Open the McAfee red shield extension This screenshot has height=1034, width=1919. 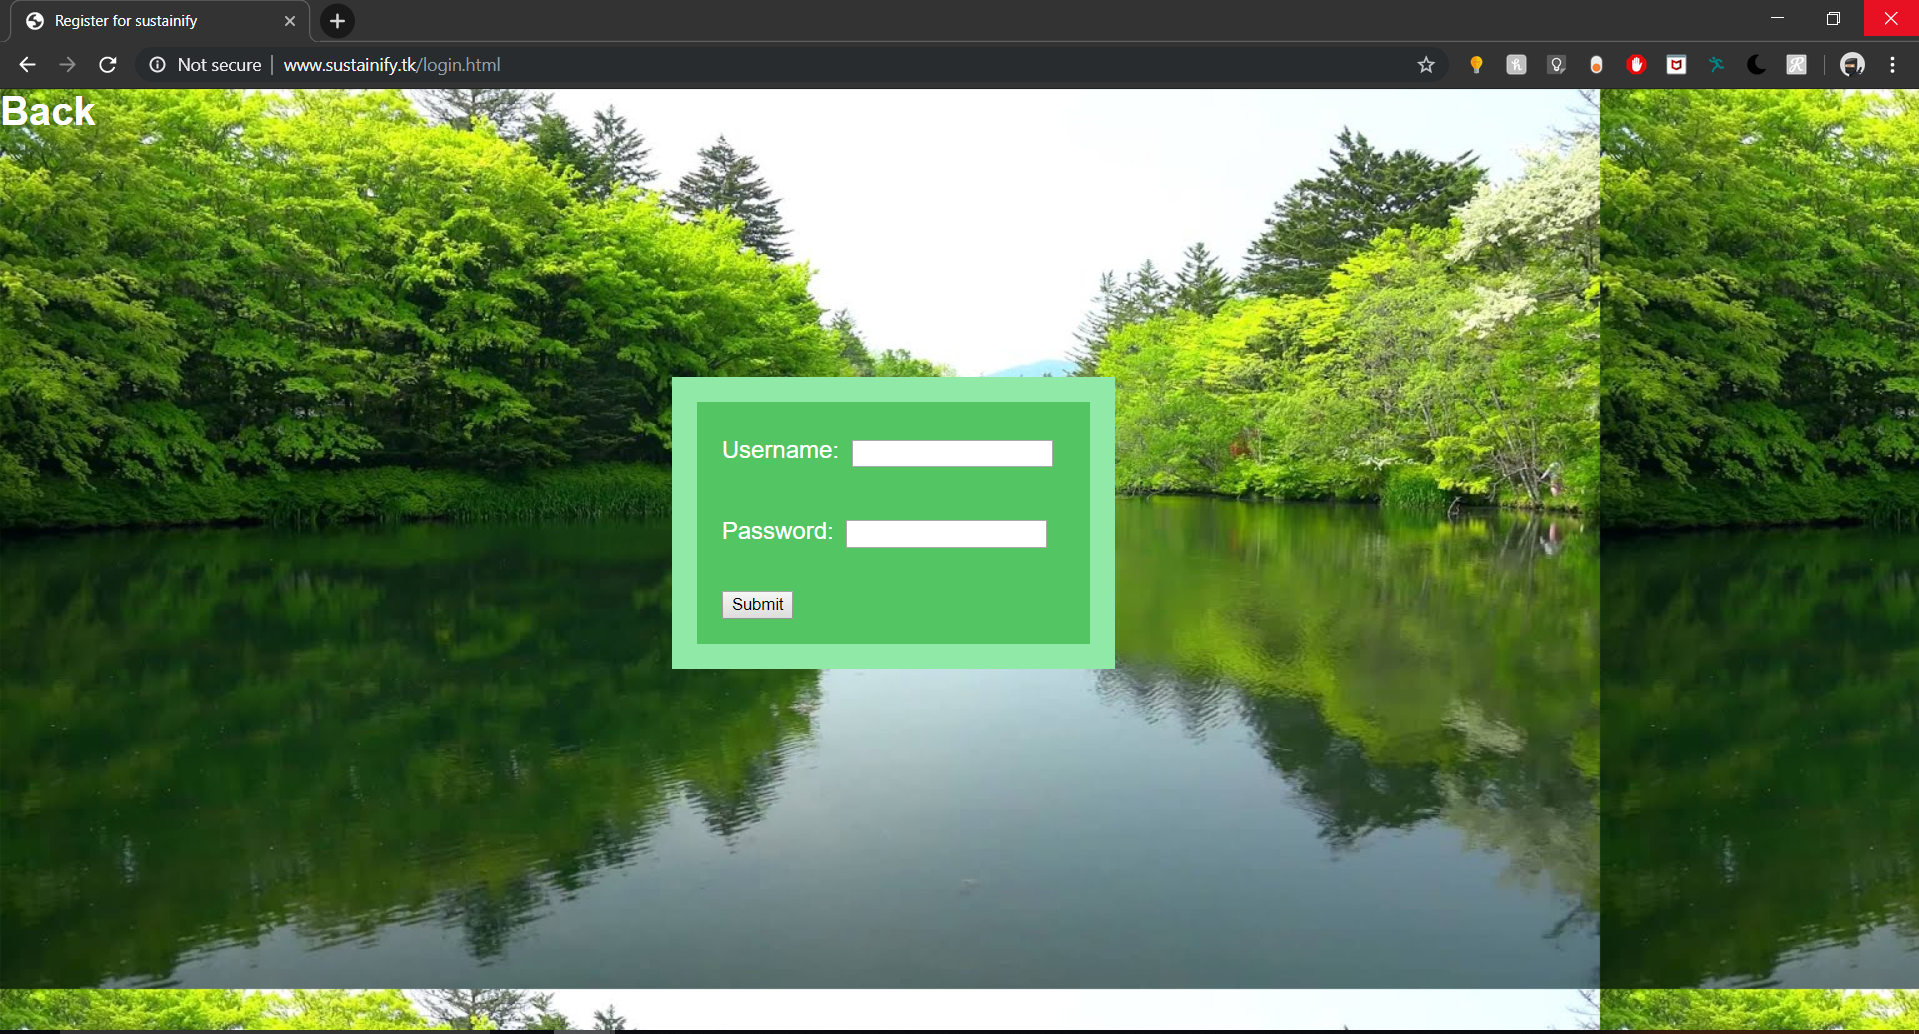[1676, 65]
